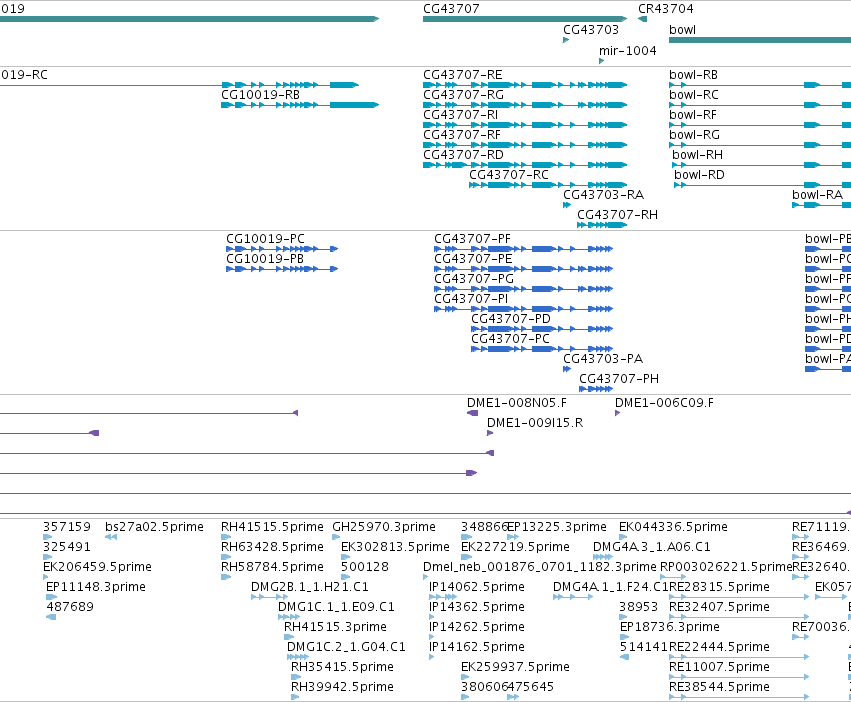The image size is (851, 702).
Task: Select EST EP11148.3prime
Action: point(96,587)
